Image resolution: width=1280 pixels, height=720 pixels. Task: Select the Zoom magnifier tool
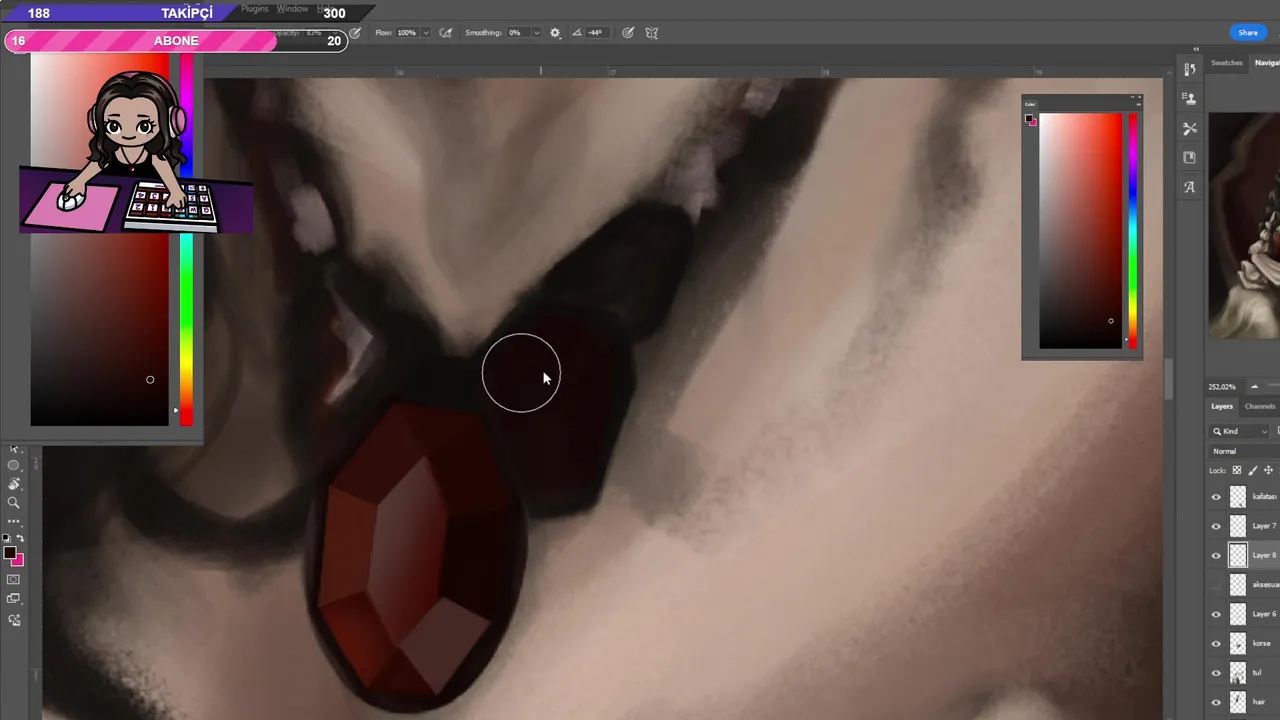point(14,503)
